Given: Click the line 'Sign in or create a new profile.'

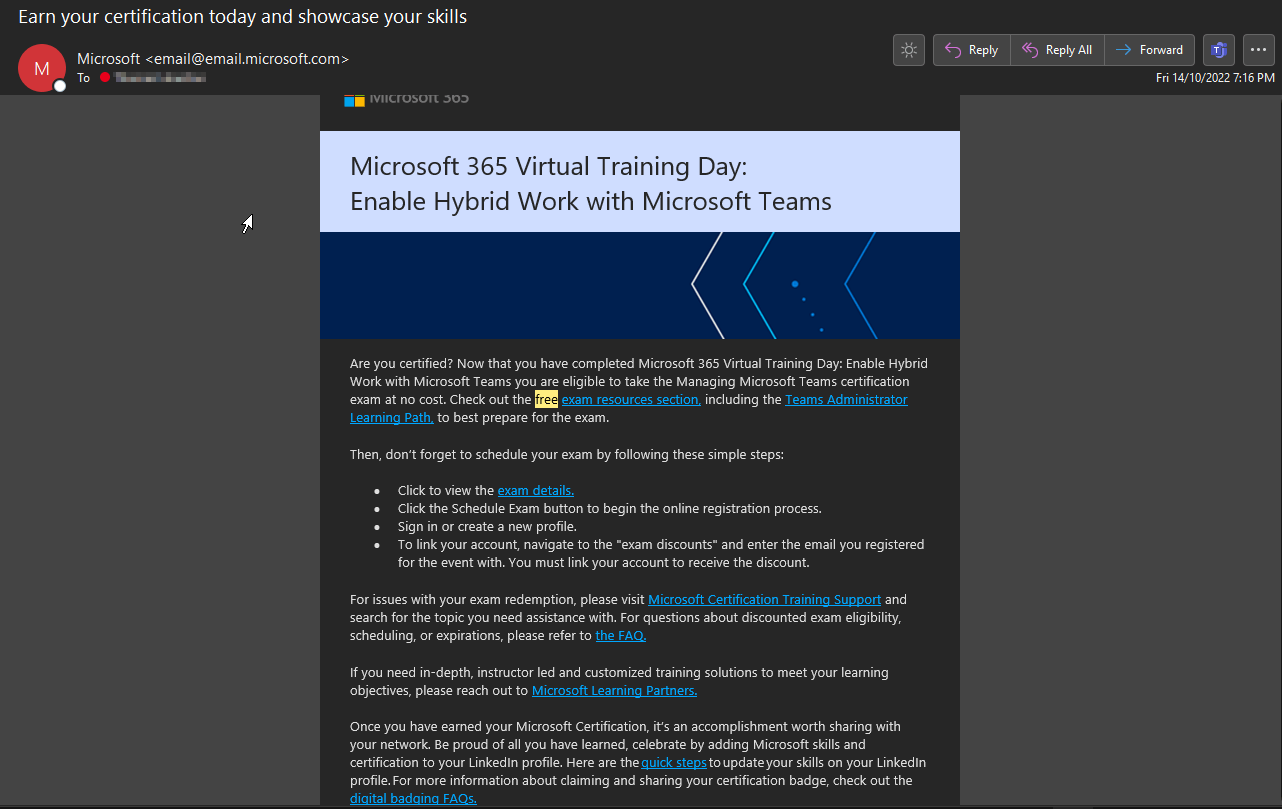Looking at the screenshot, I should pos(487,526).
